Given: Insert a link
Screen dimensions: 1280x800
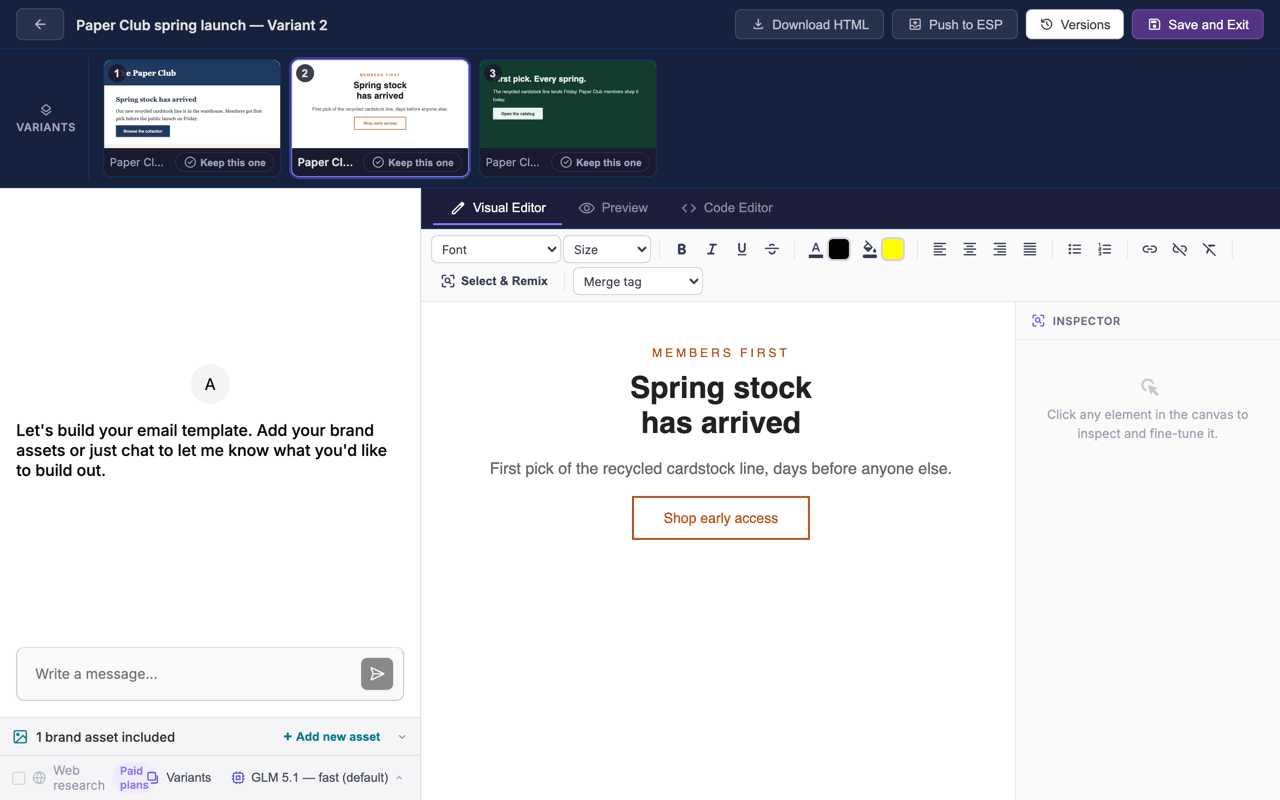Looking at the screenshot, I should [1150, 249].
